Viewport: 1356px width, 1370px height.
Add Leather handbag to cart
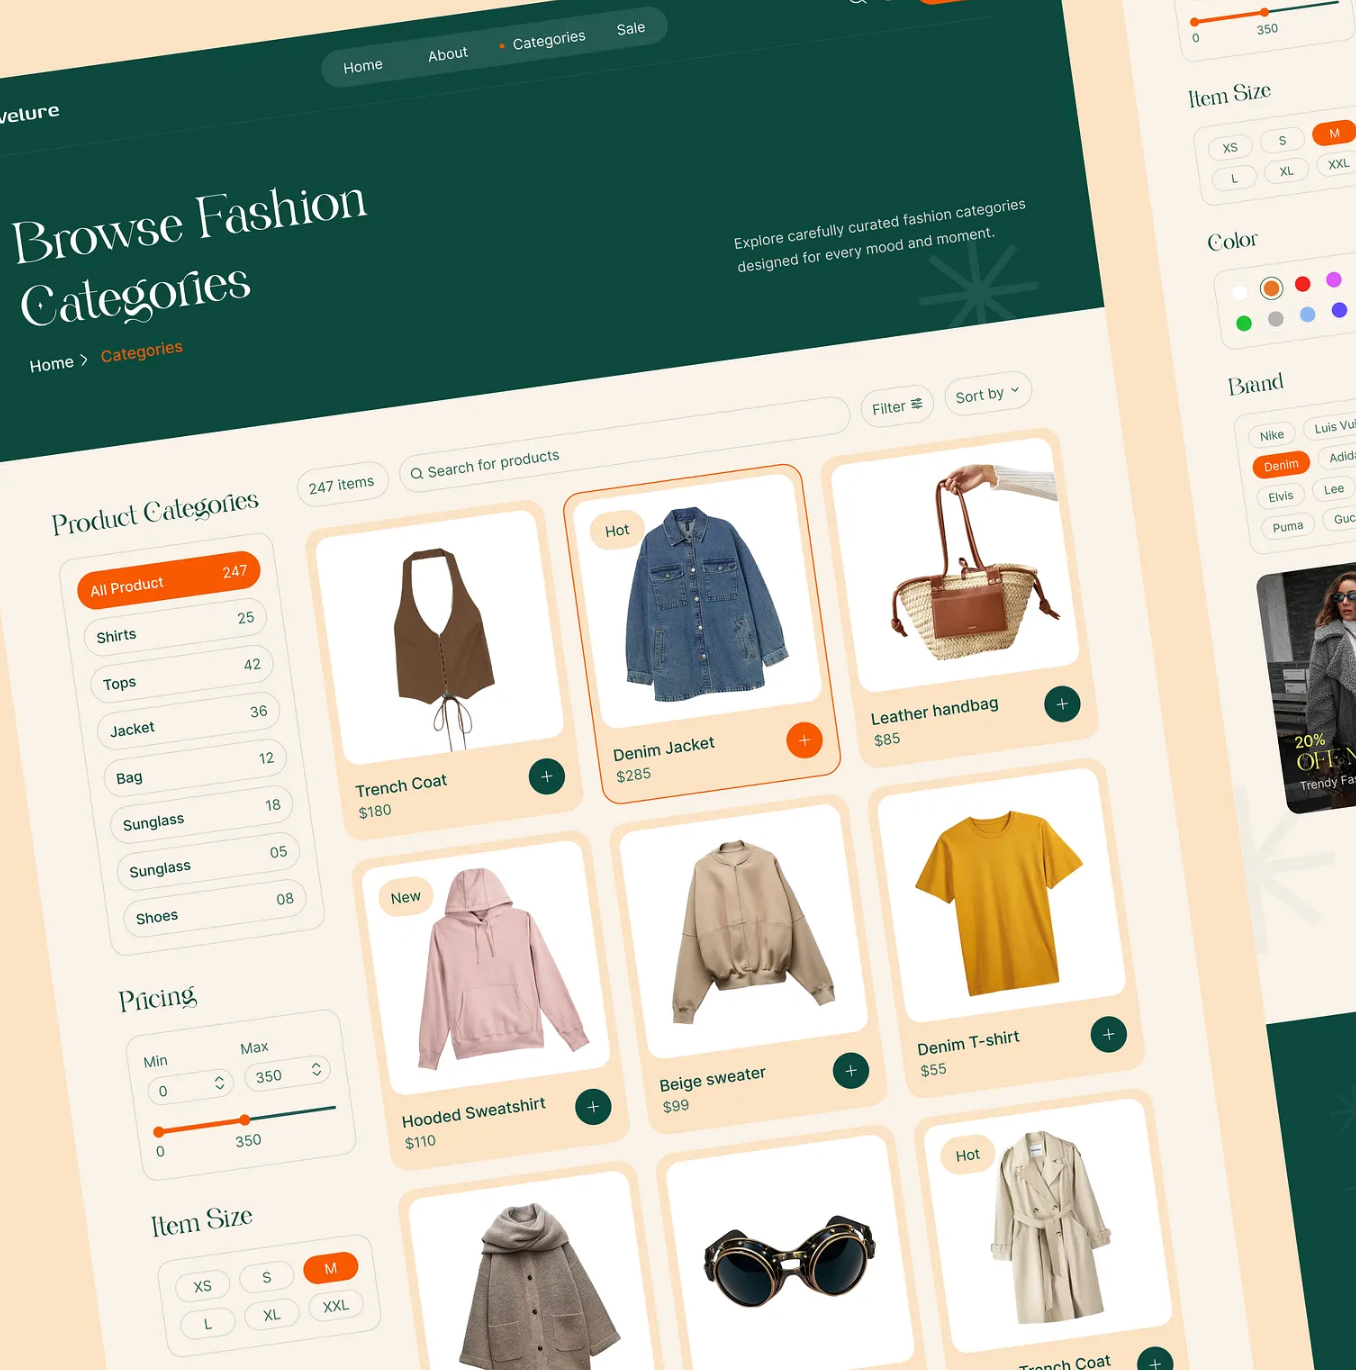tap(1062, 704)
